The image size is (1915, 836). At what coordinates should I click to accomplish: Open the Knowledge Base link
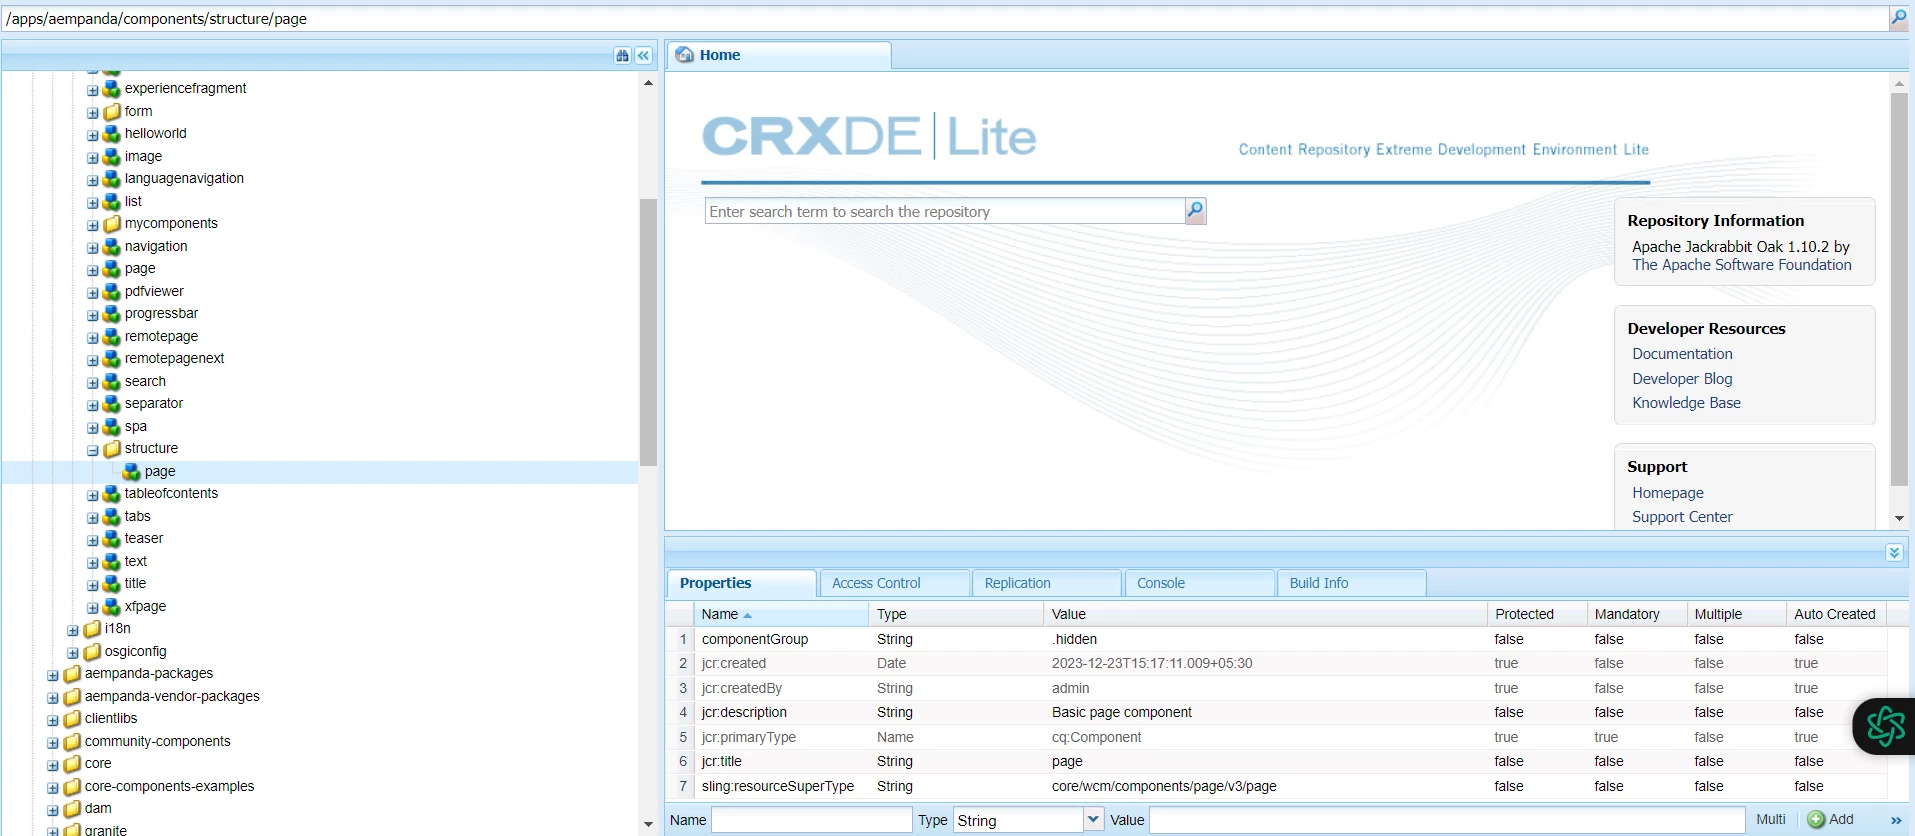point(1686,403)
